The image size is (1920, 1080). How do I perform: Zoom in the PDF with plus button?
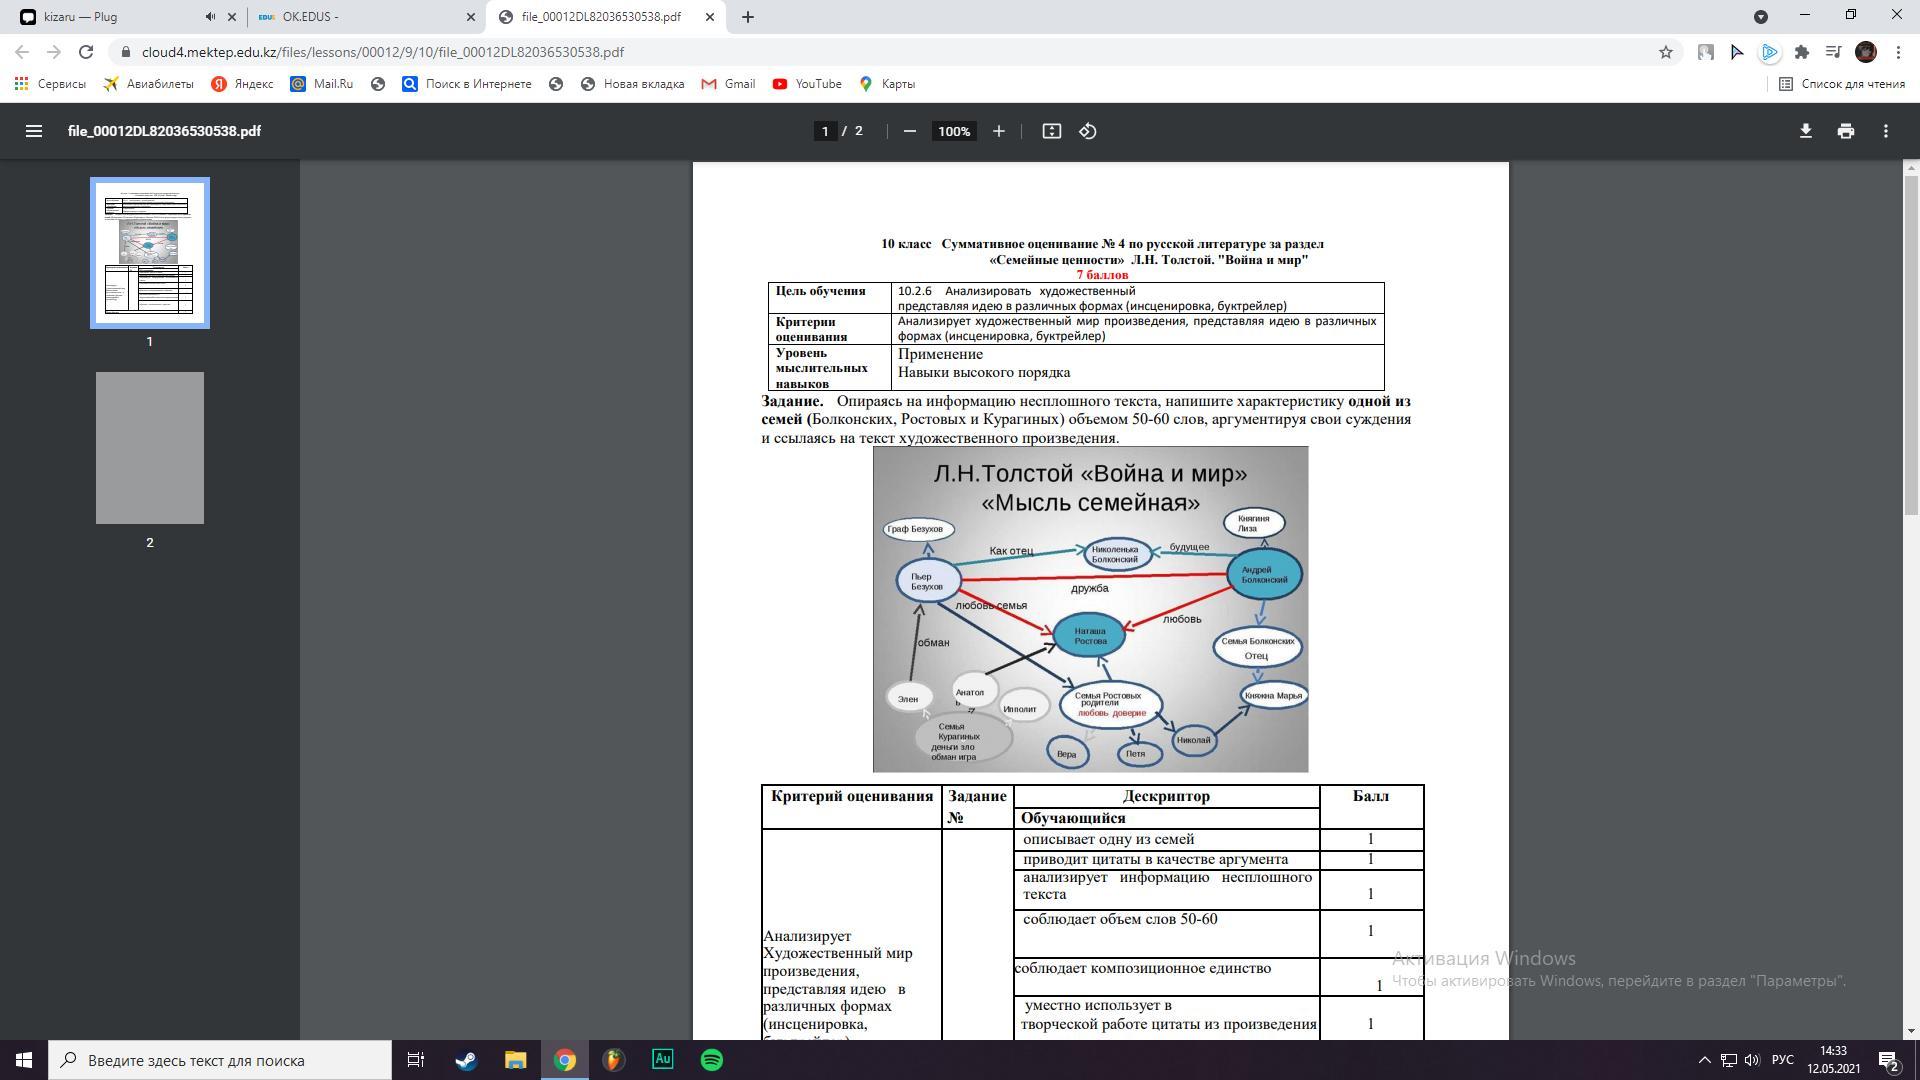[x=998, y=131]
